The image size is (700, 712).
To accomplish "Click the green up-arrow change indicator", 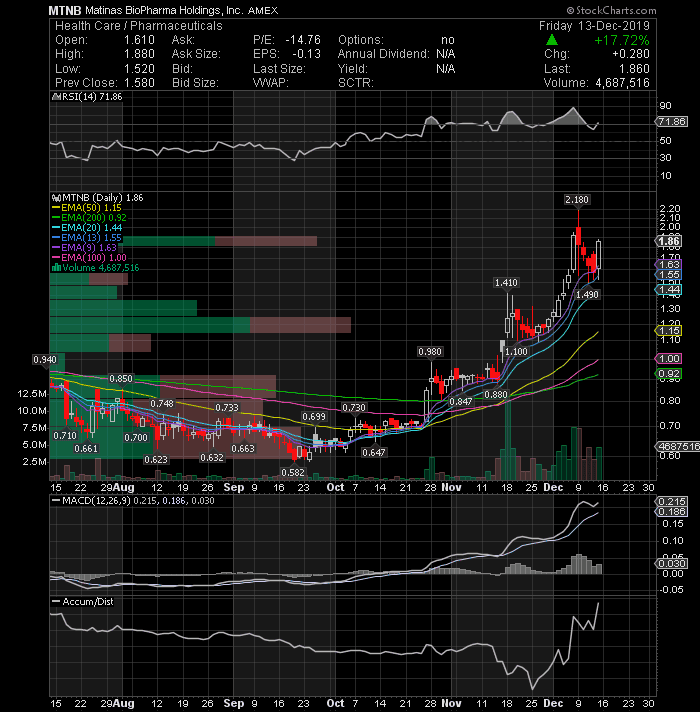I will tap(552, 40).
